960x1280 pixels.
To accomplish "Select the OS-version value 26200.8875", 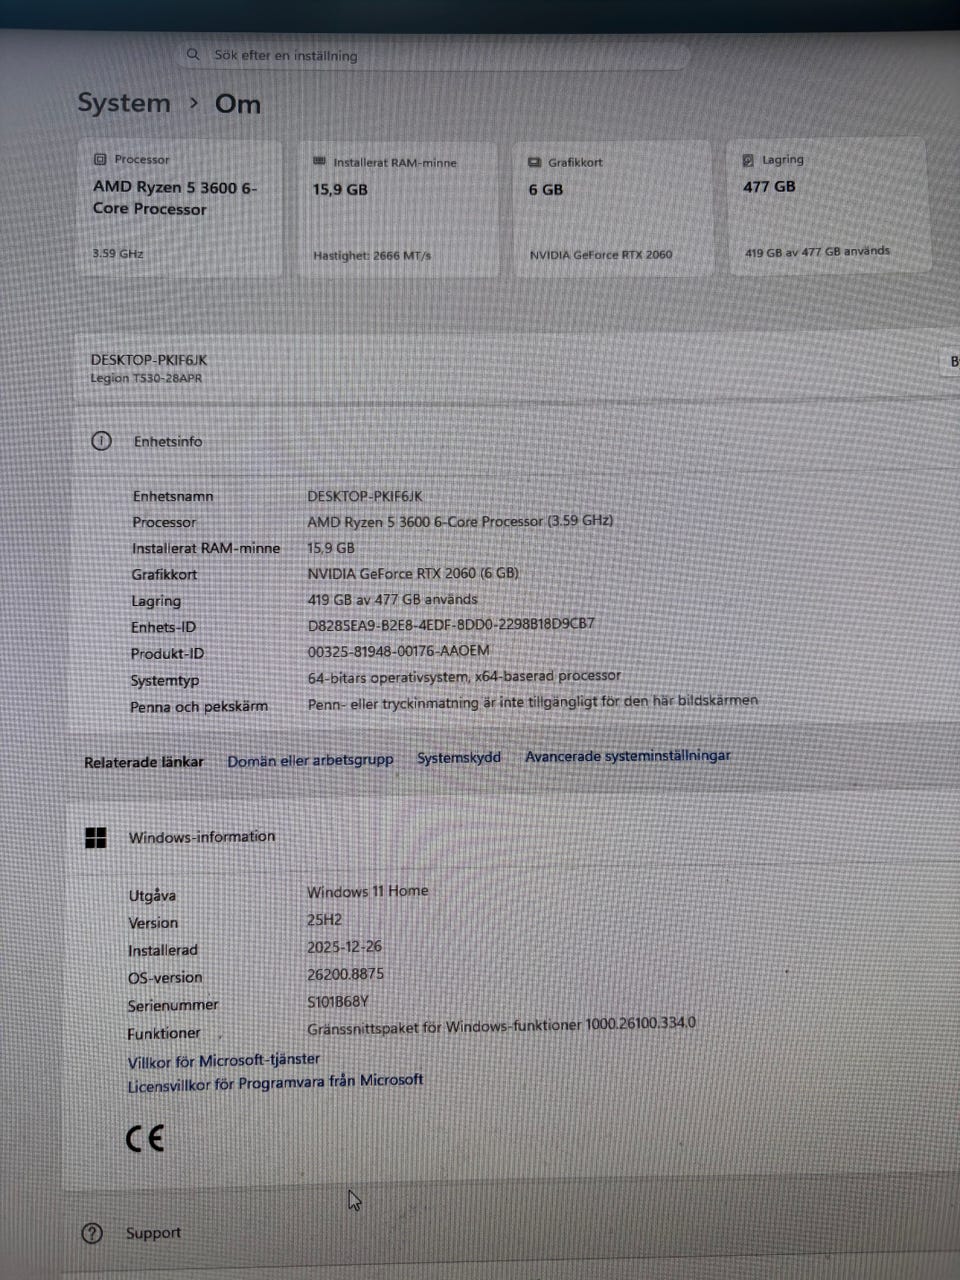I will pos(345,974).
